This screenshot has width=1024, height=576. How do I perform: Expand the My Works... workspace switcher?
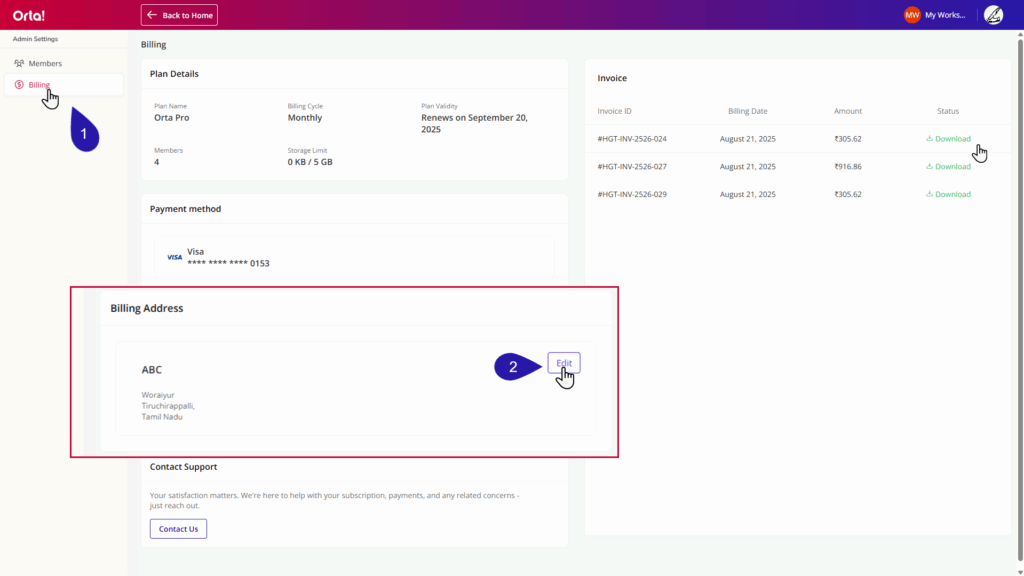pyautogui.click(x=945, y=15)
